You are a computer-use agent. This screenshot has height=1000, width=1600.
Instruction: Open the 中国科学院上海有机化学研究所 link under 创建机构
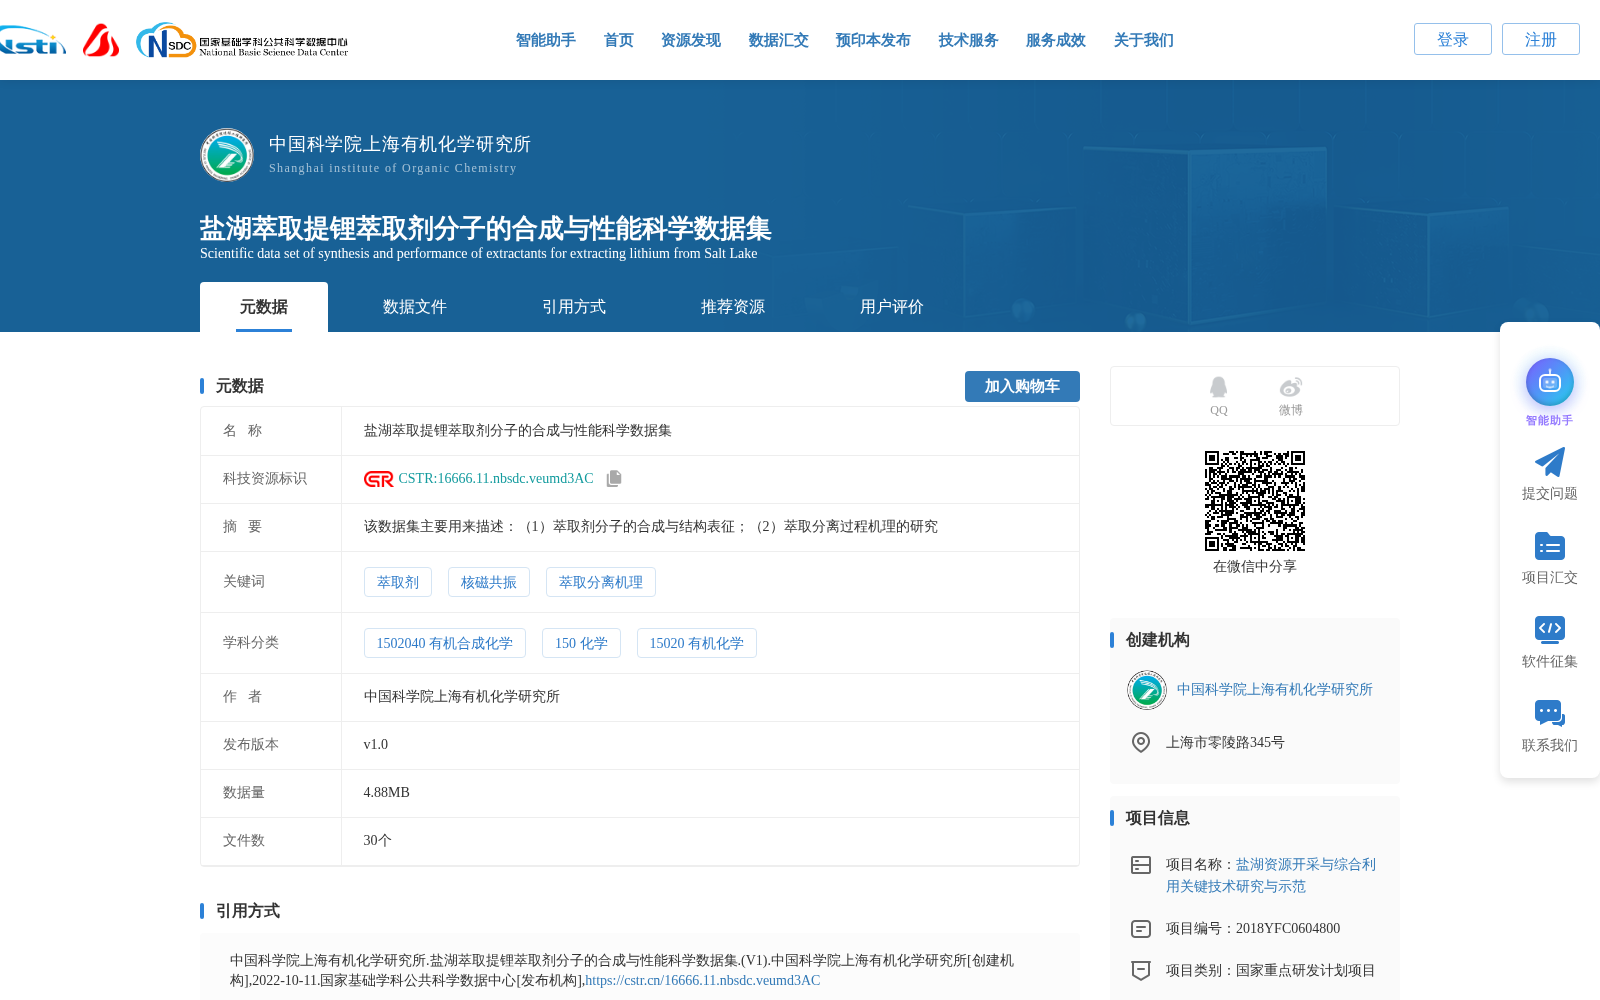tap(1275, 690)
